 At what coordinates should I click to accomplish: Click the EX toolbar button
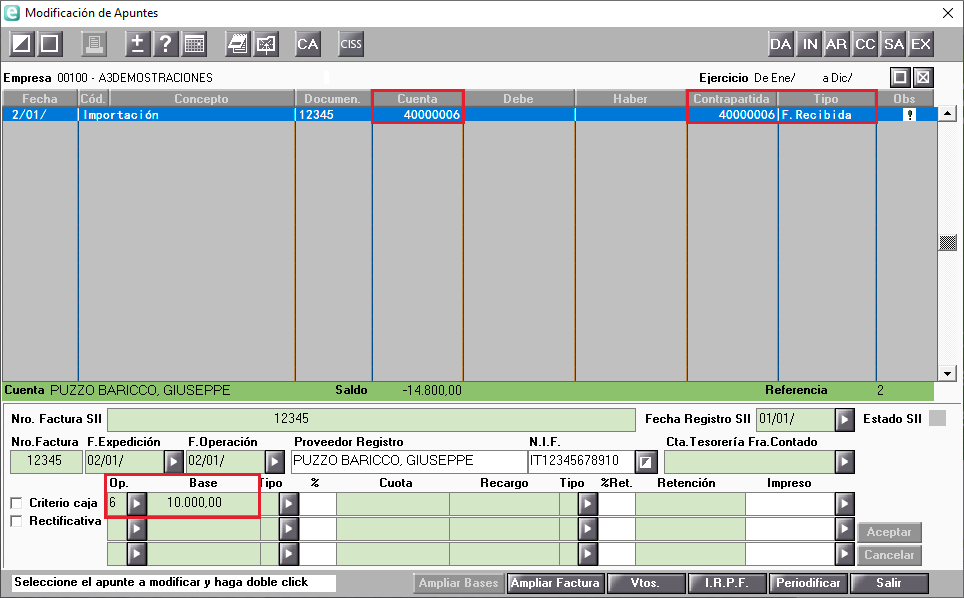(921, 44)
